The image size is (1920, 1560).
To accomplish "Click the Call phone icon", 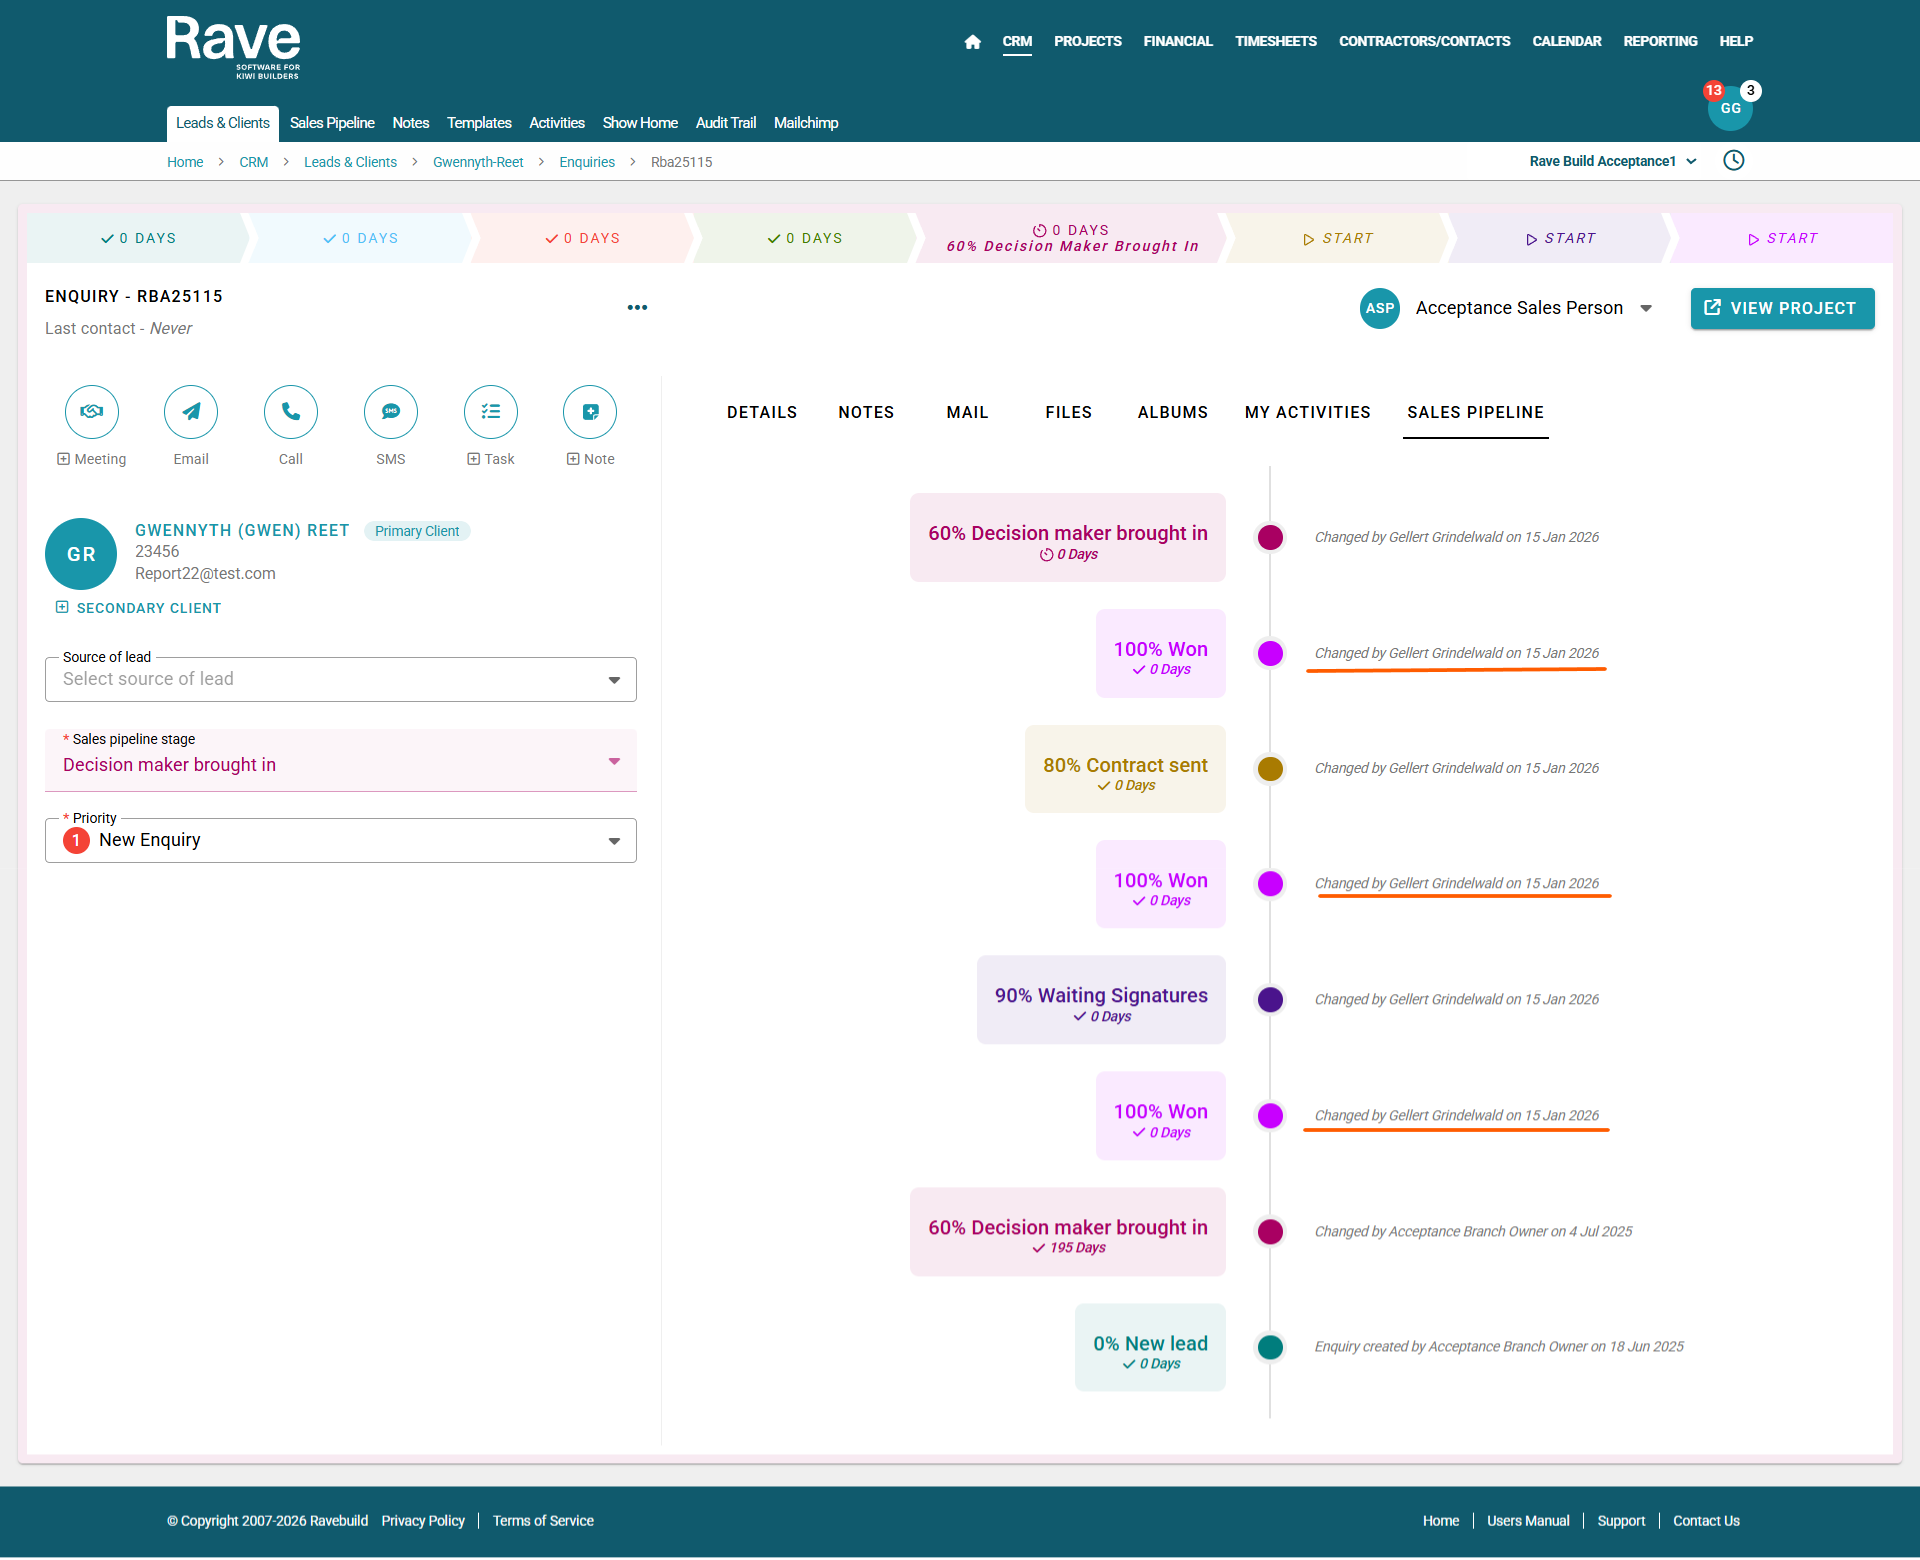I will 291,412.
